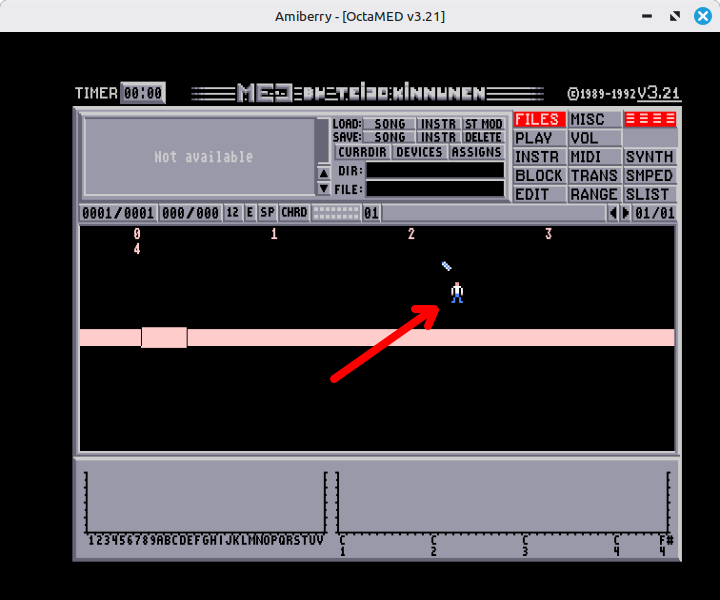The height and width of the screenshot is (600, 720).
Task: Open the SYNTH editor
Action: pos(650,157)
